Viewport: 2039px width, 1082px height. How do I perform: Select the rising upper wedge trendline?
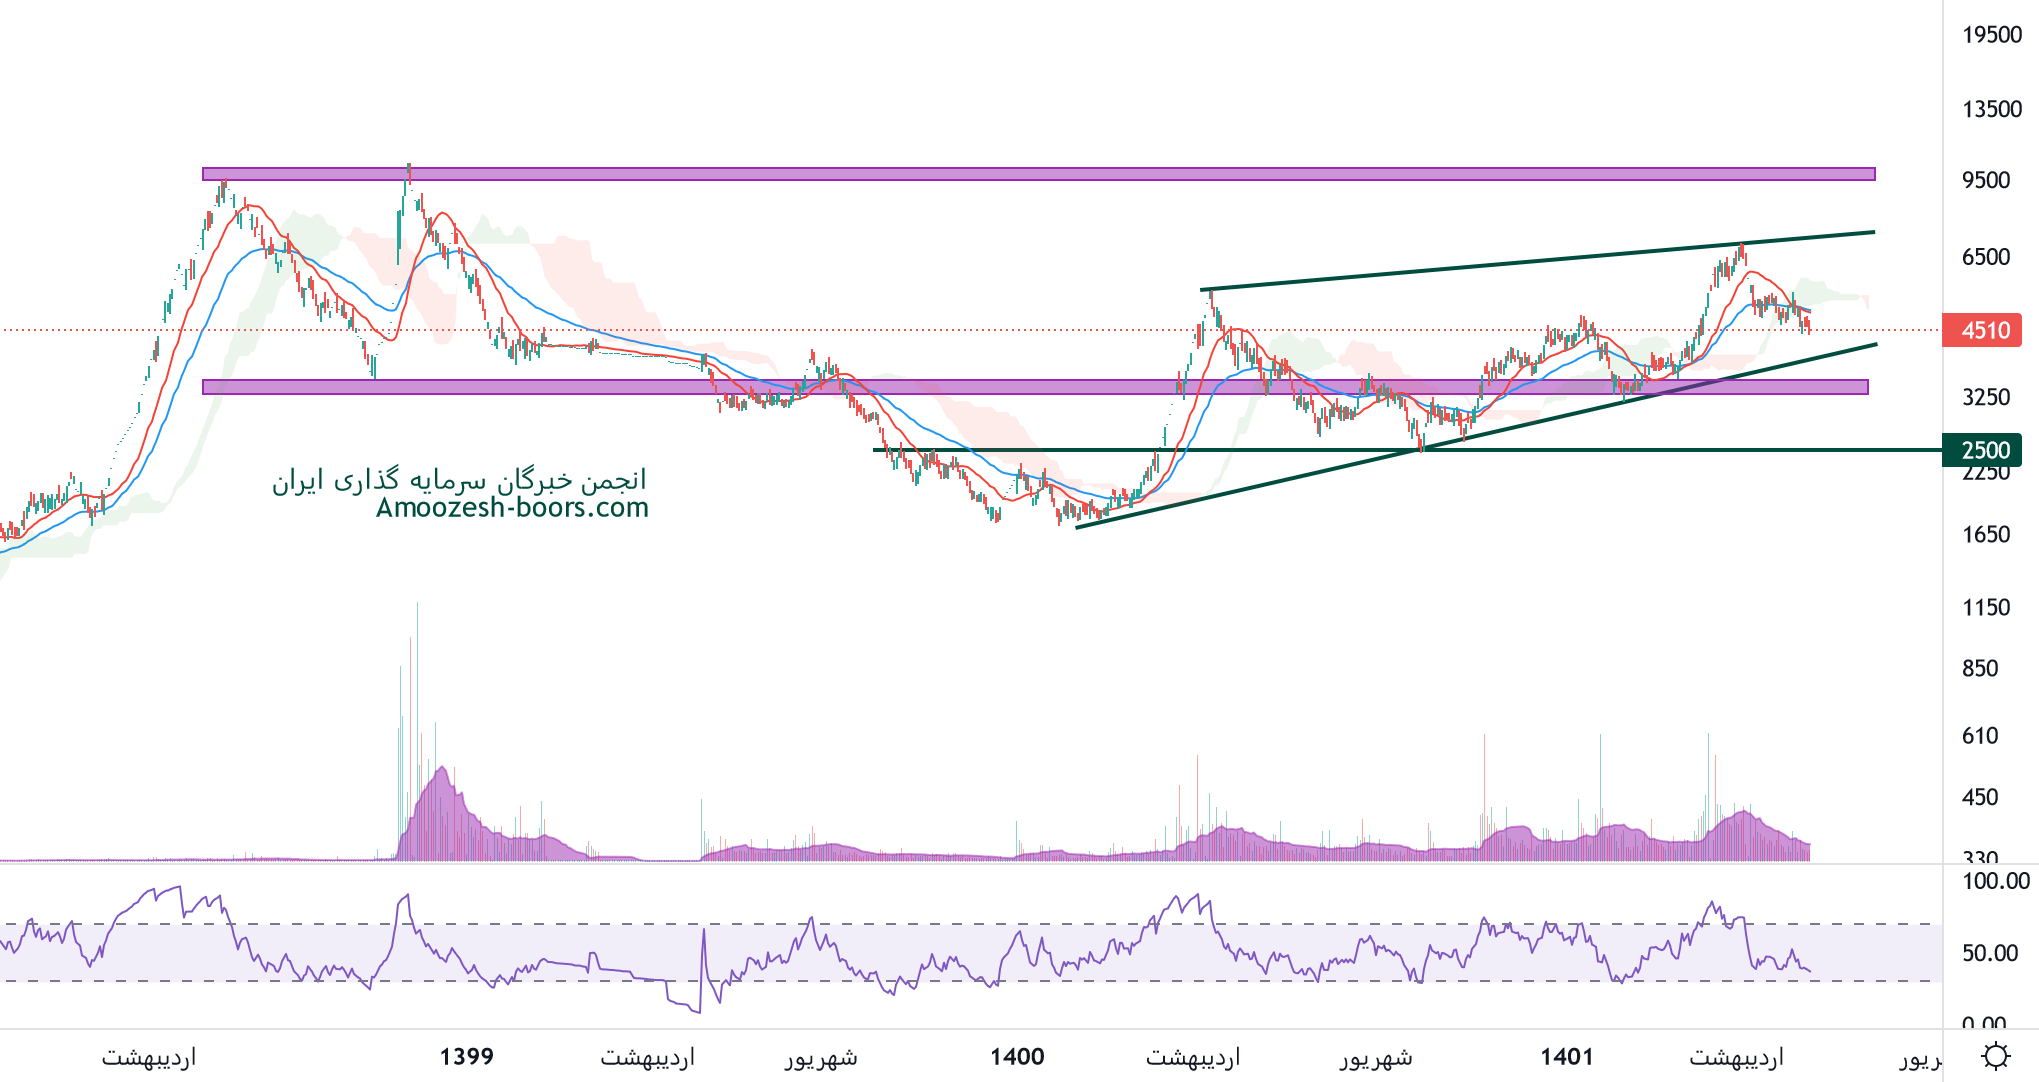click(x=1500, y=263)
